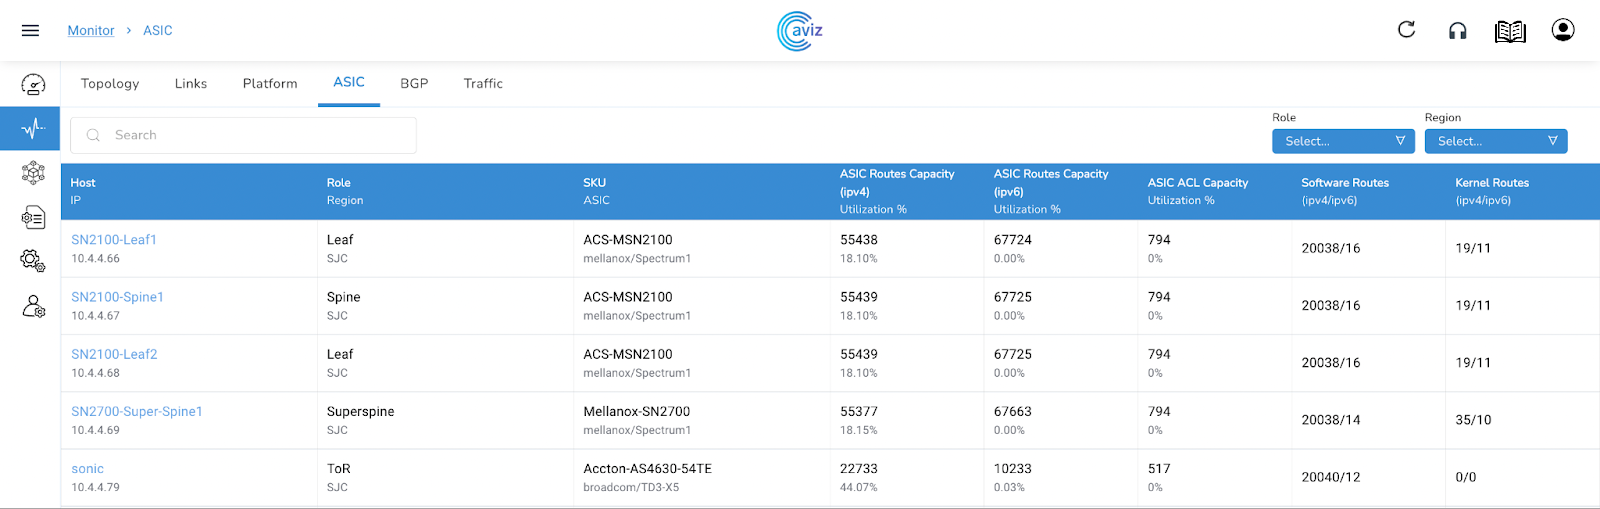Click the Monitor breadcrumb link
The image size is (1600, 509).
91,31
